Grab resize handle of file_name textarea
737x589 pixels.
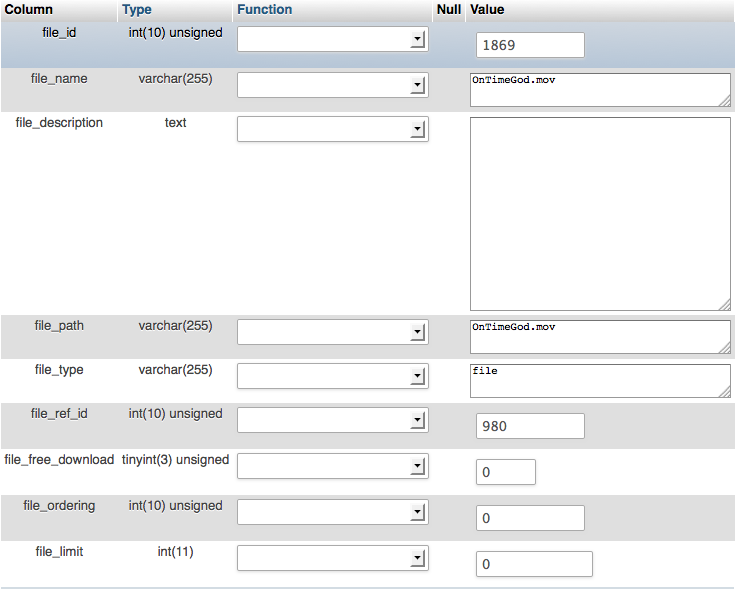725,101
